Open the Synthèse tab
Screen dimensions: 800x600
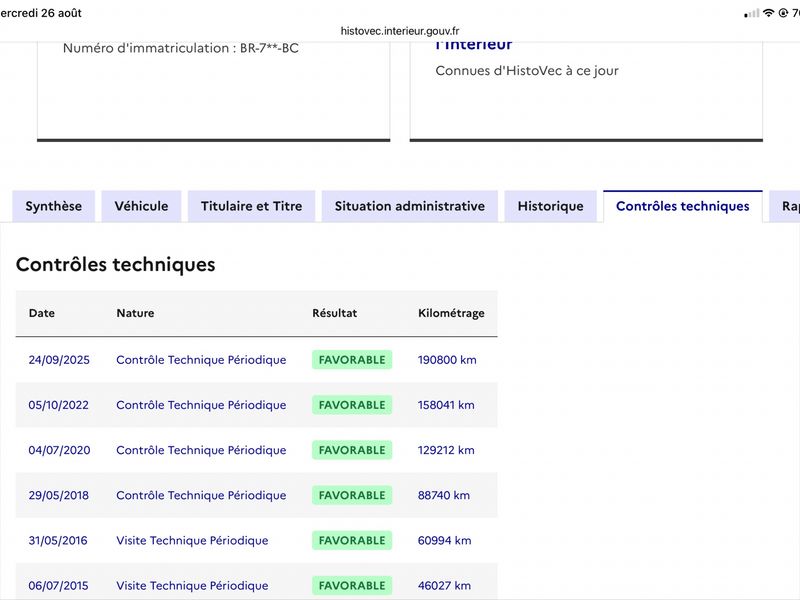tap(54, 206)
